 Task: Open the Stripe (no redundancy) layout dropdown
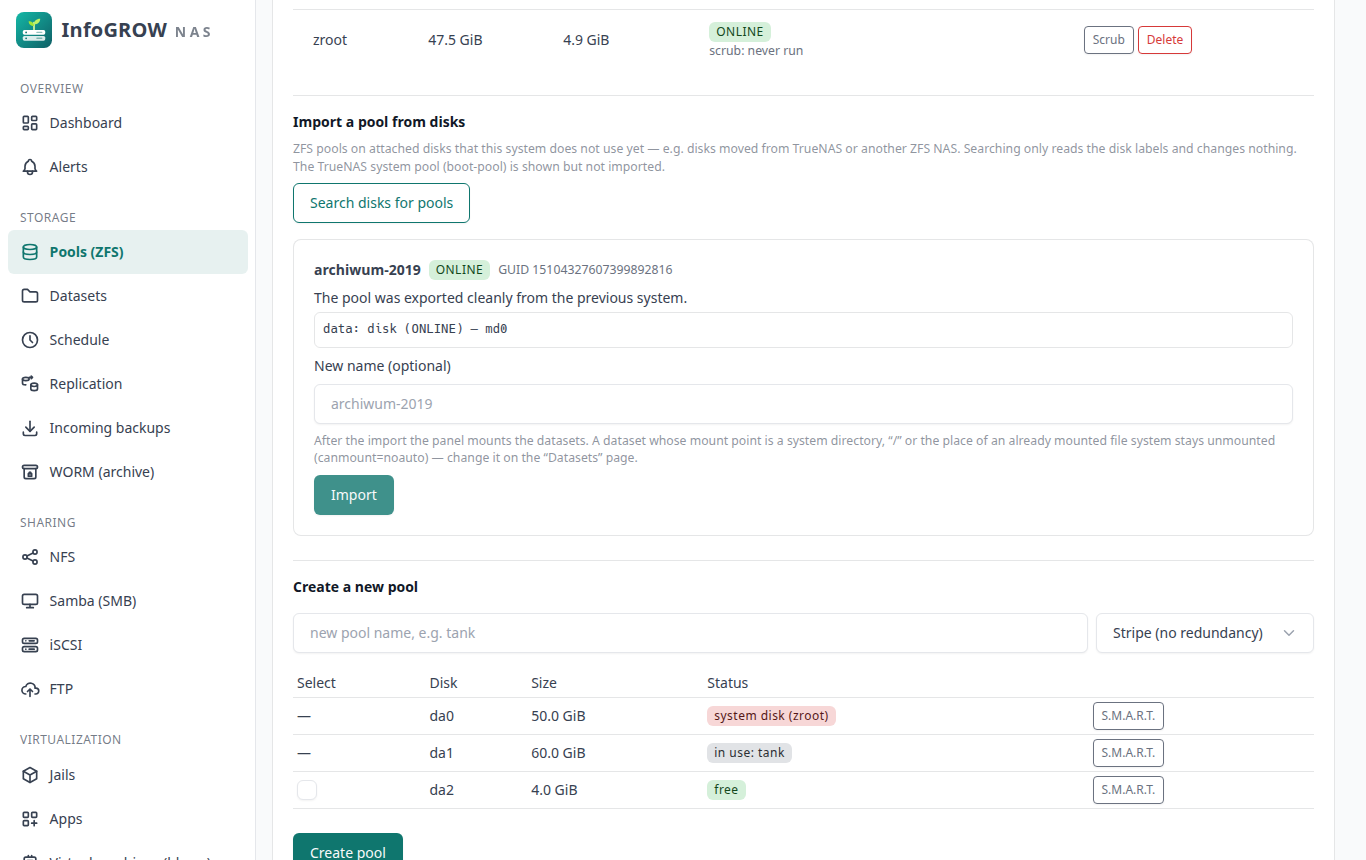click(x=1204, y=633)
